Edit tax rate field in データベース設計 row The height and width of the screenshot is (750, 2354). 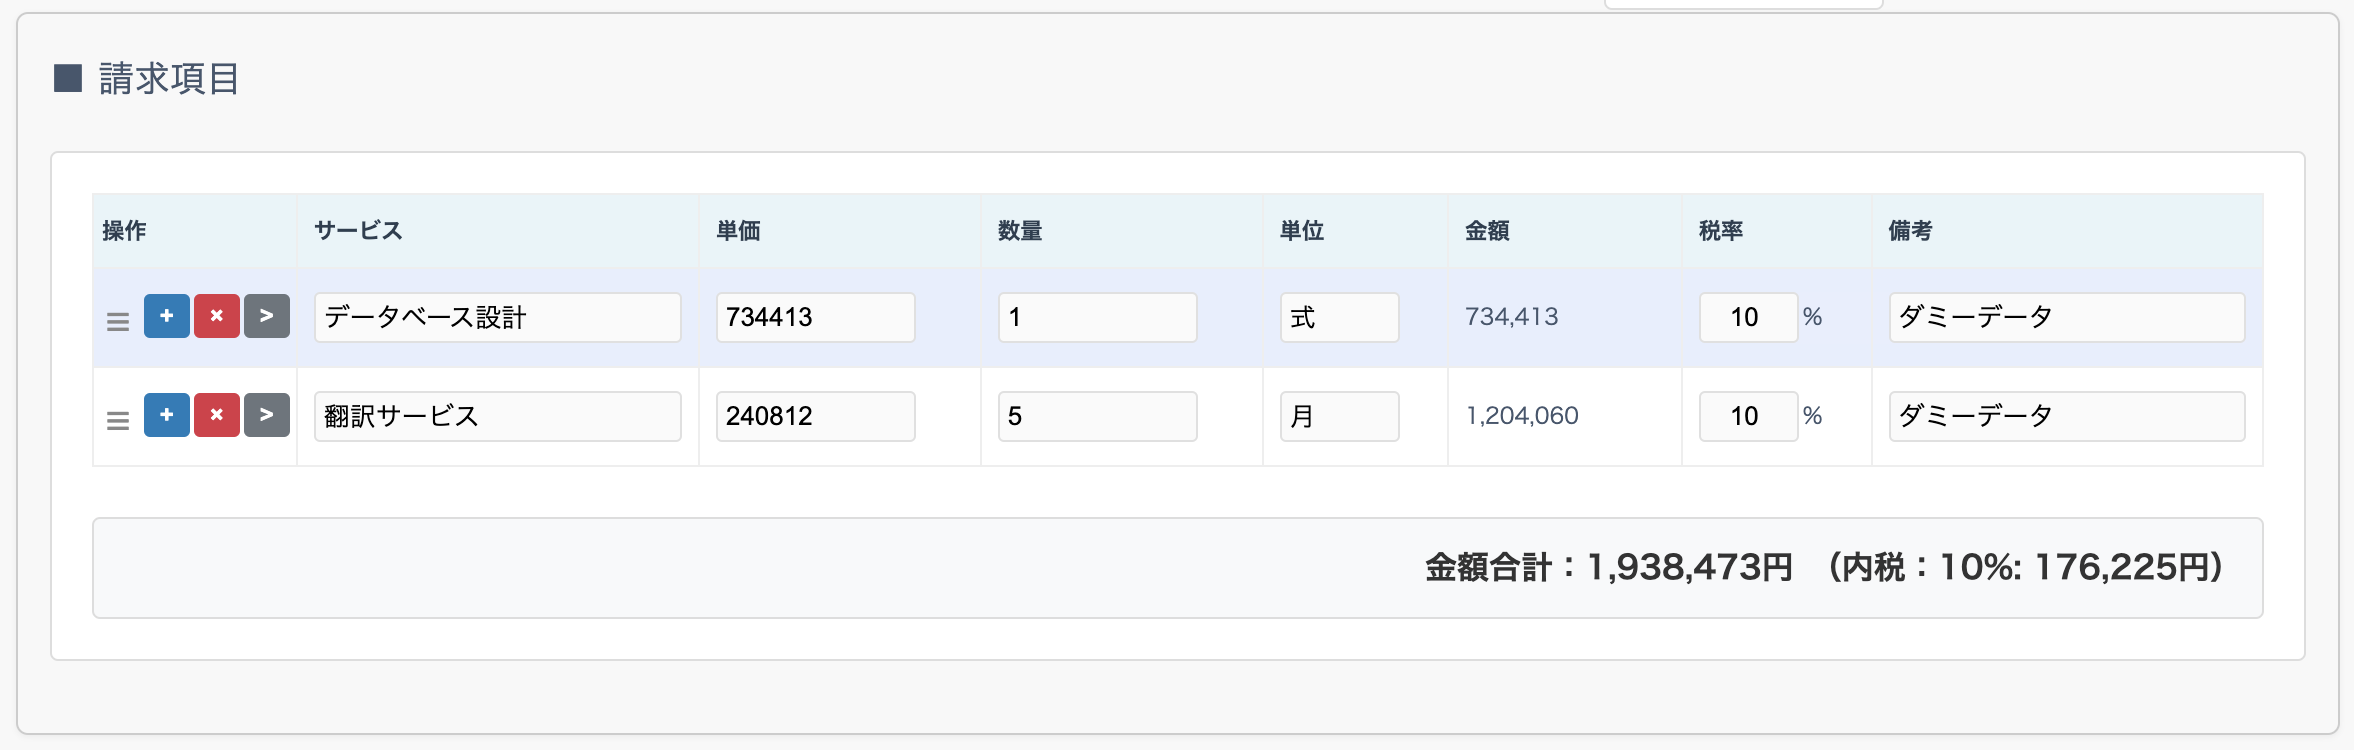tap(1749, 317)
